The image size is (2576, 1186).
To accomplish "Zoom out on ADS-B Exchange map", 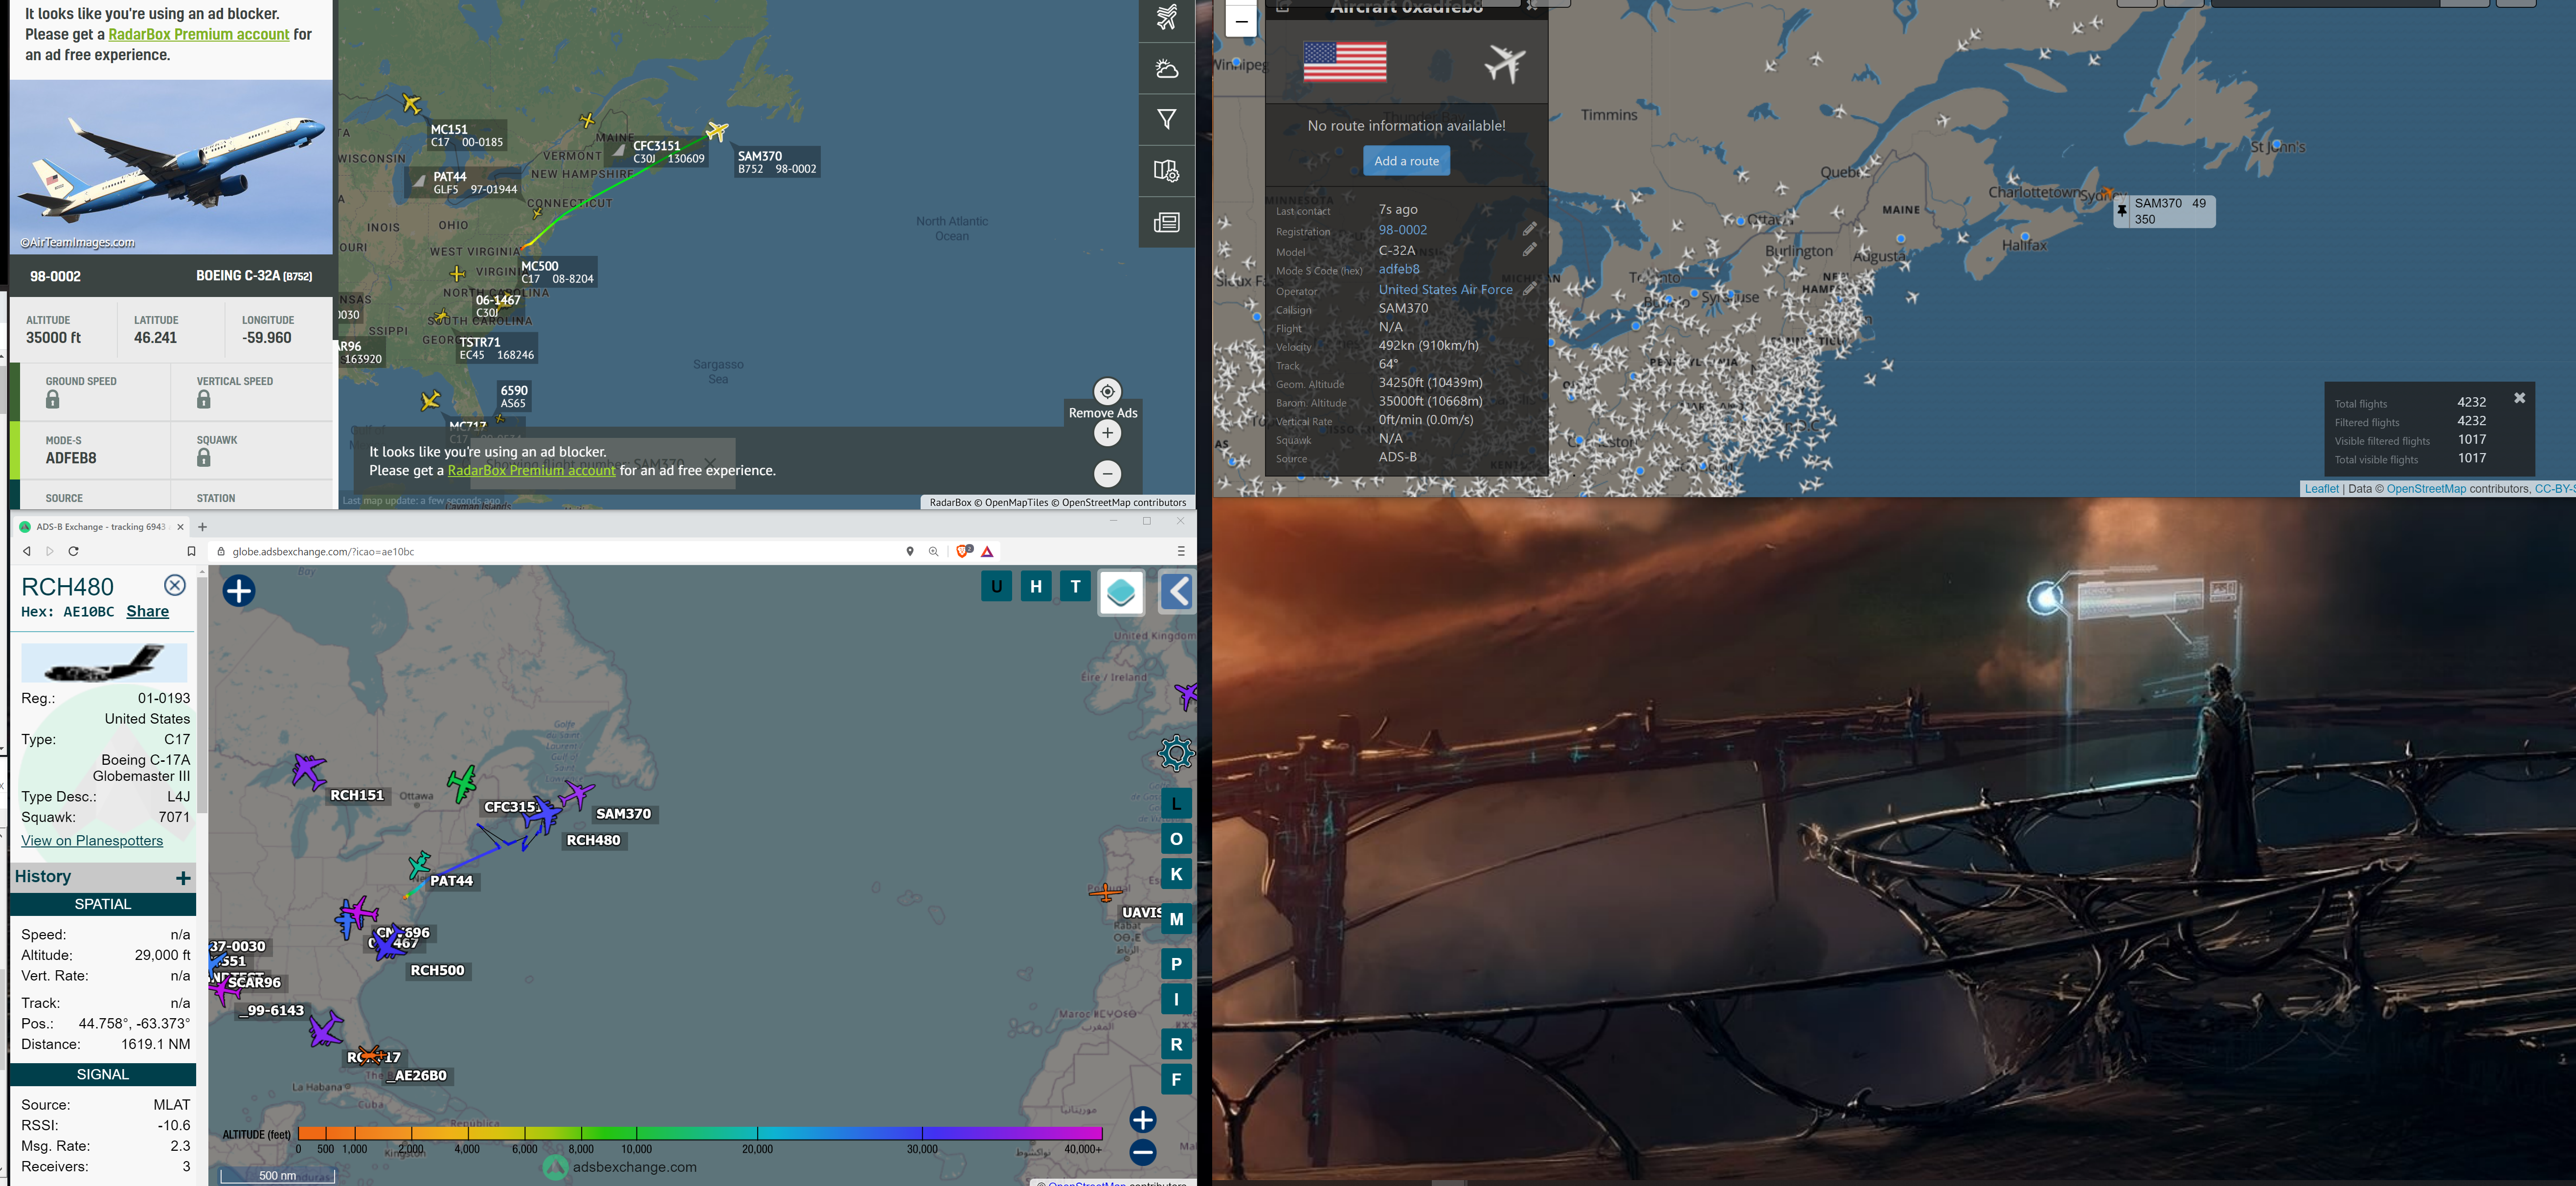I will (1143, 1152).
